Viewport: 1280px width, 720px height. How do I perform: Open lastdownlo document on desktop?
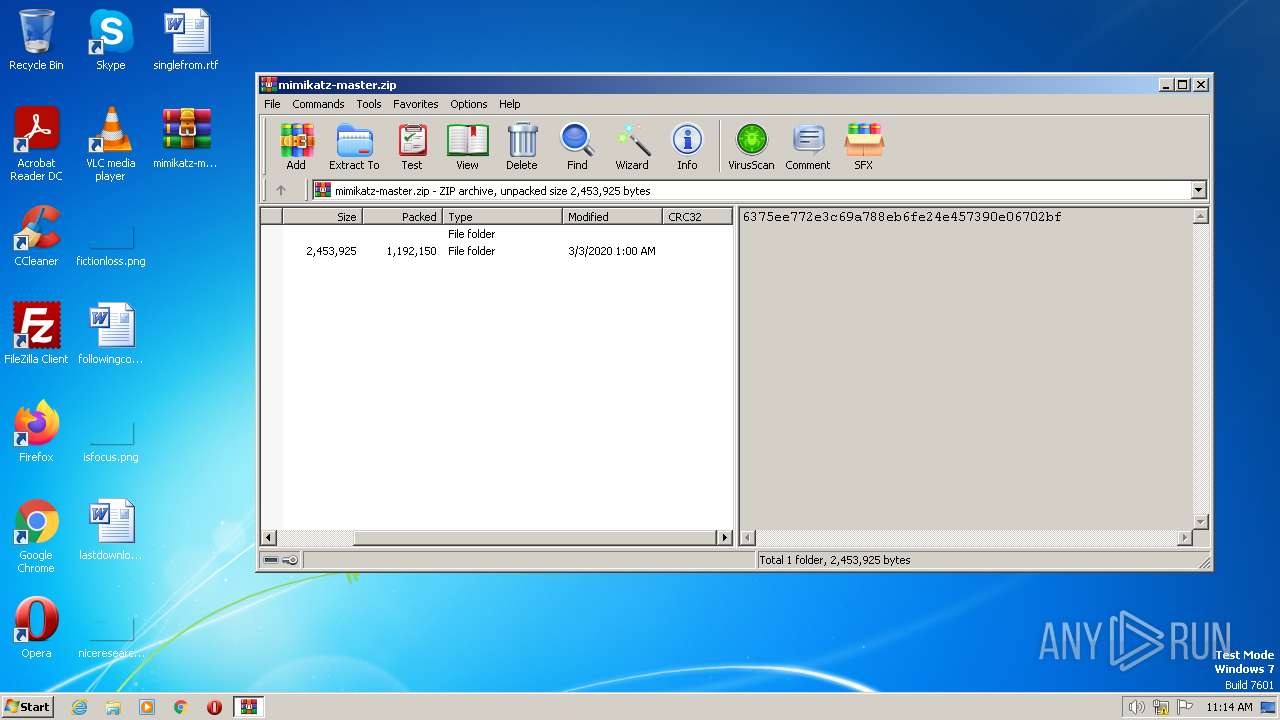tap(110, 530)
